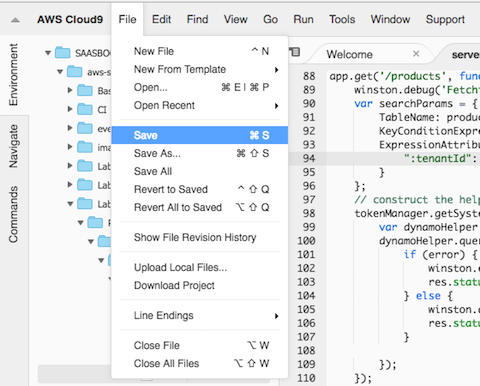
Task: Select Open... menu entry
Action: (x=200, y=87)
